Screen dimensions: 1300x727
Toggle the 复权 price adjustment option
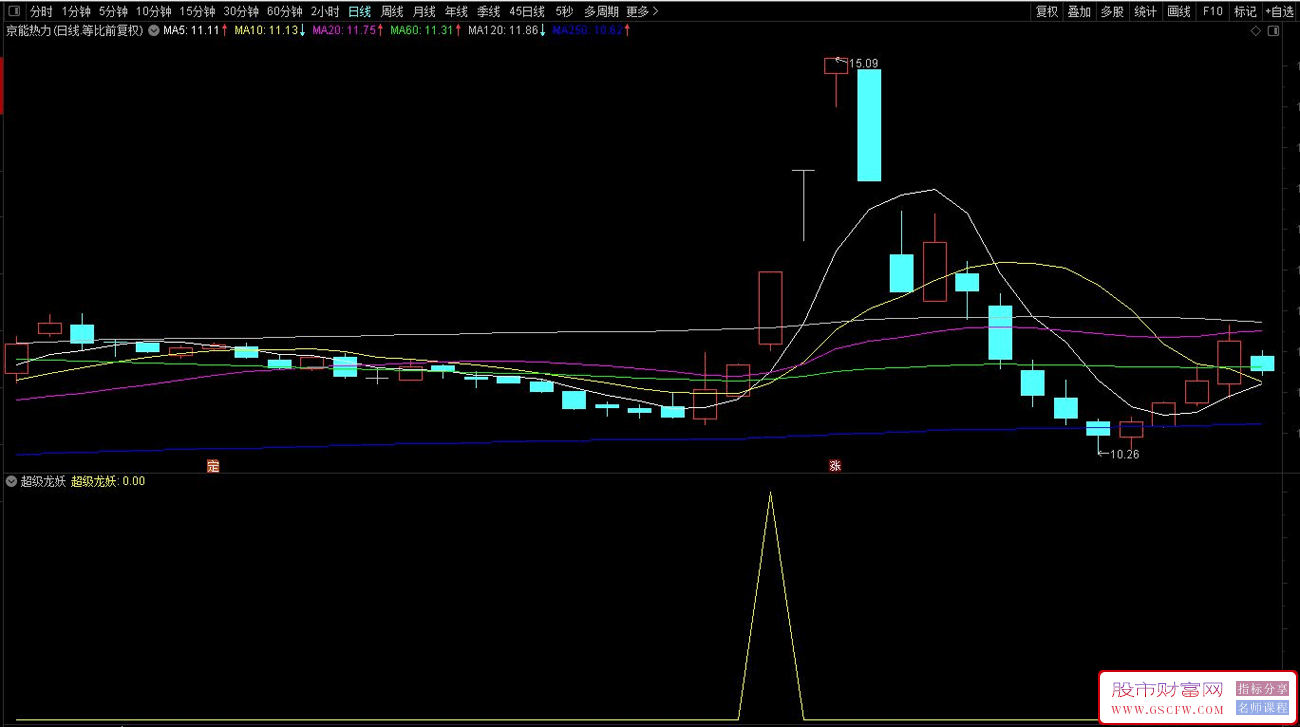(1047, 12)
